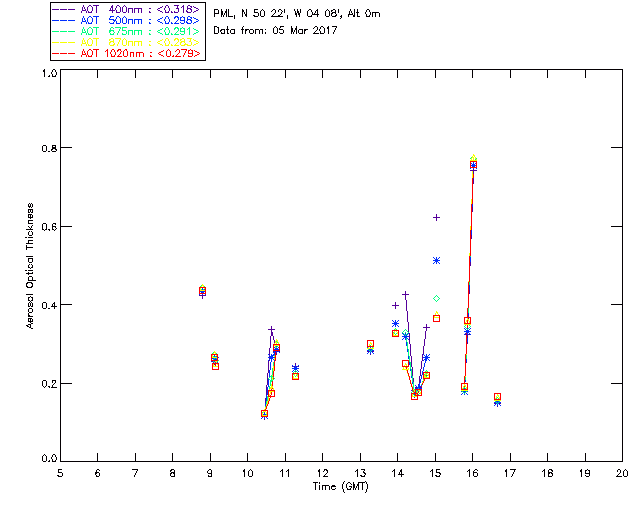Click the AOT 1020nm legend entry
This screenshot has width=640, height=512.
[x=127, y=53]
